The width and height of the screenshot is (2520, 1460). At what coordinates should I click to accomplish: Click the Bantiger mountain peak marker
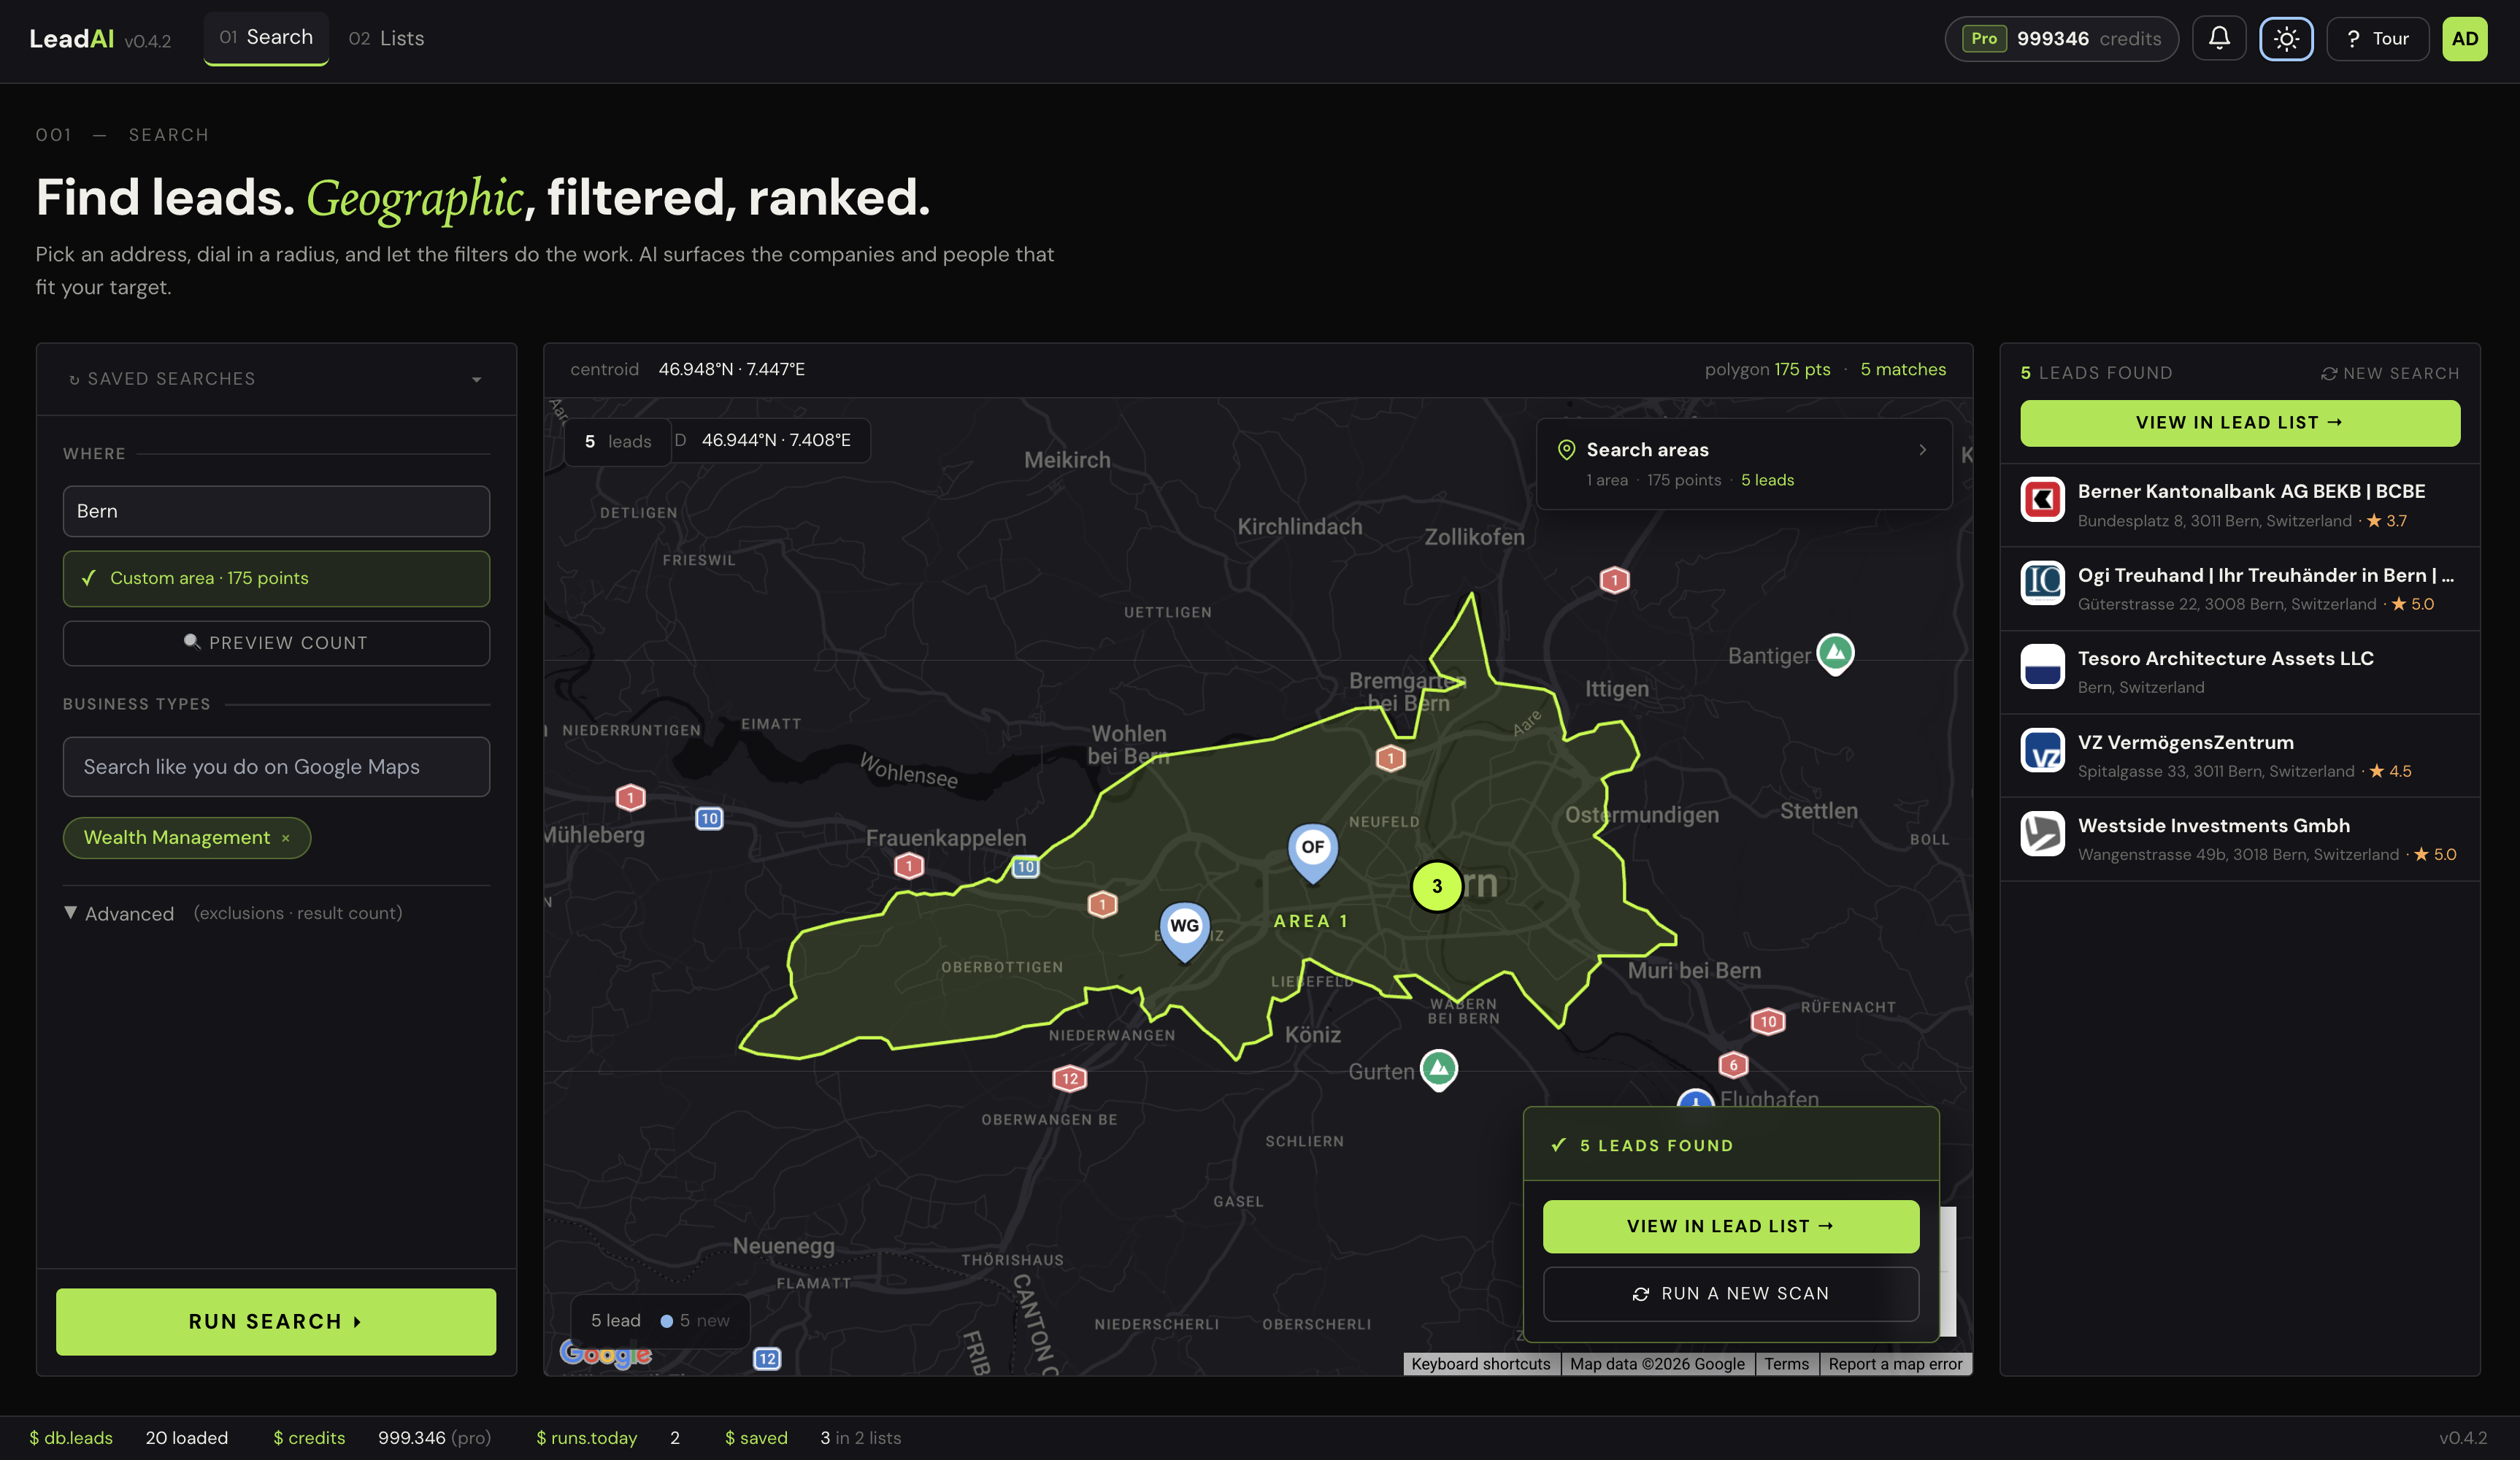(1835, 654)
